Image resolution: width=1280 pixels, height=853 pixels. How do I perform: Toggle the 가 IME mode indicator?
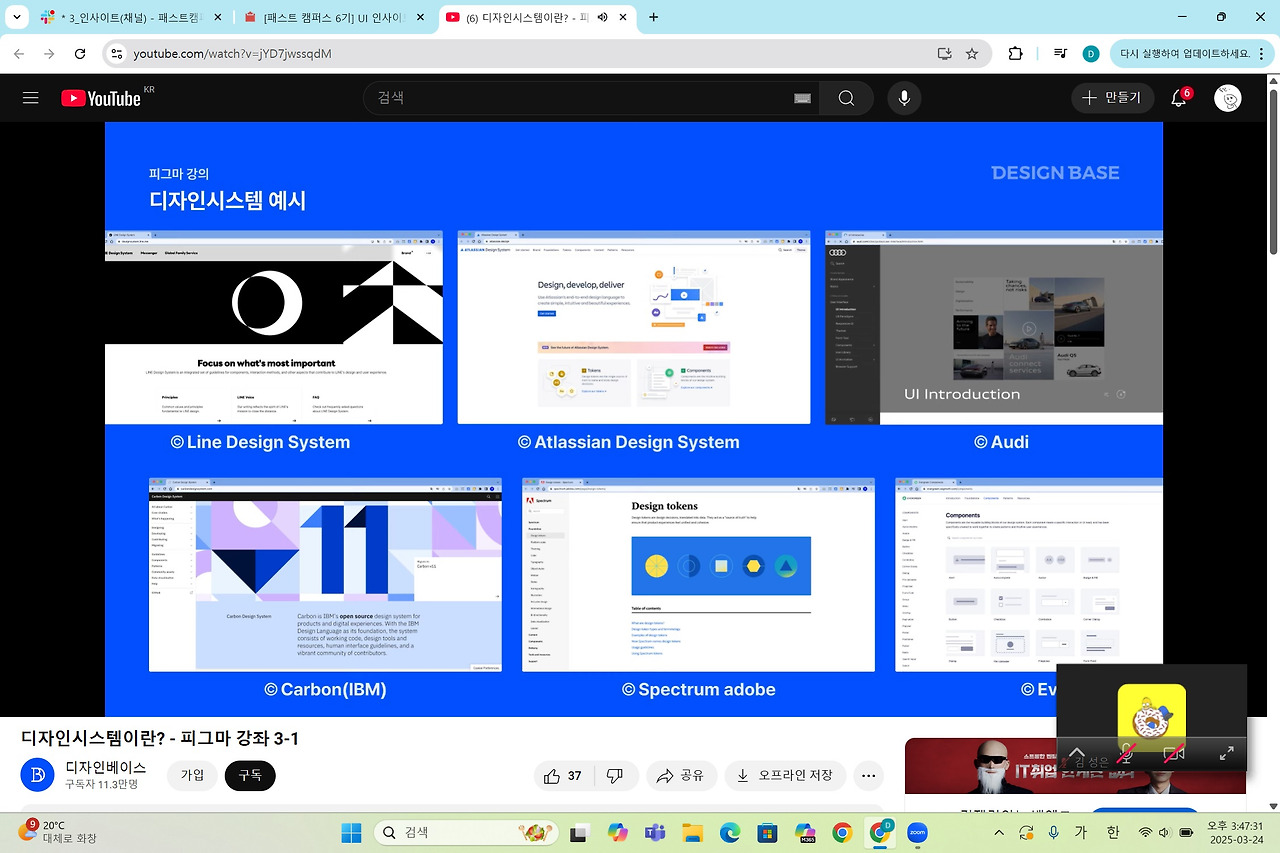(x=1081, y=832)
